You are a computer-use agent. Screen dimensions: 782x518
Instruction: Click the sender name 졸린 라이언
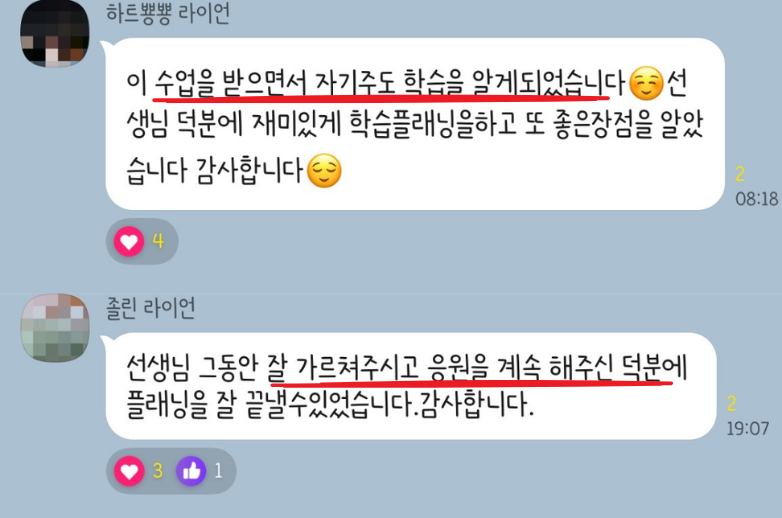coord(151,308)
